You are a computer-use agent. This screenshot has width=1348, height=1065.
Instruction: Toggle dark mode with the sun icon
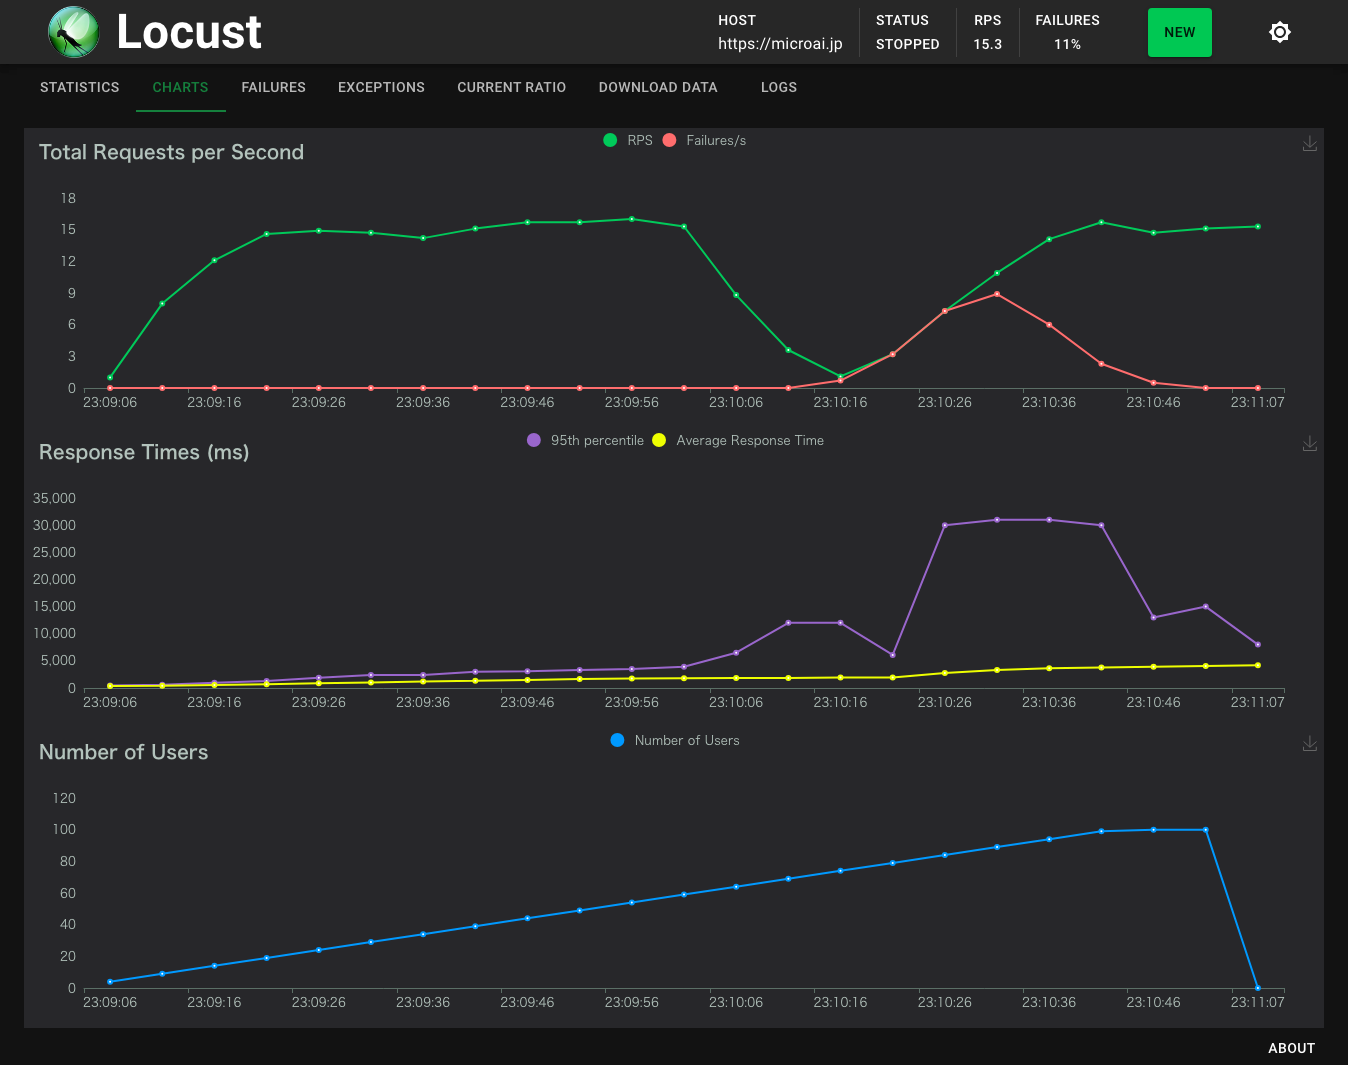coord(1279,32)
